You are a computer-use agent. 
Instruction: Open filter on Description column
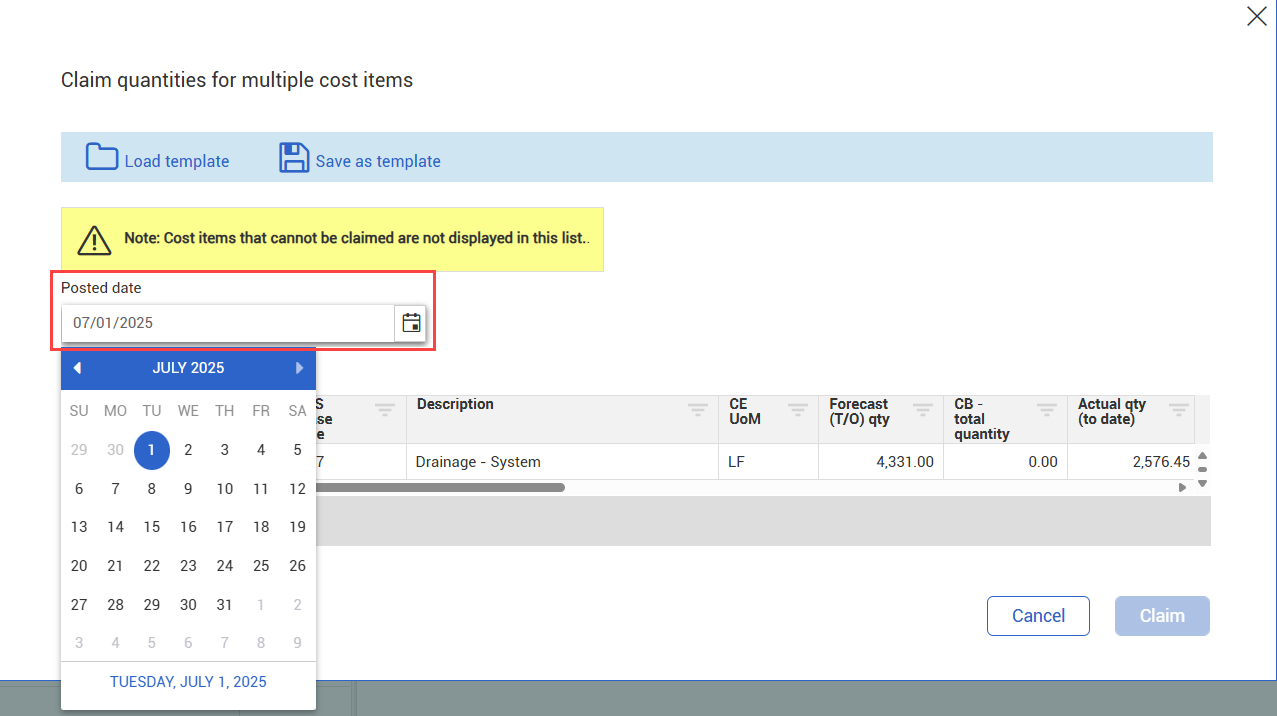coord(697,409)
